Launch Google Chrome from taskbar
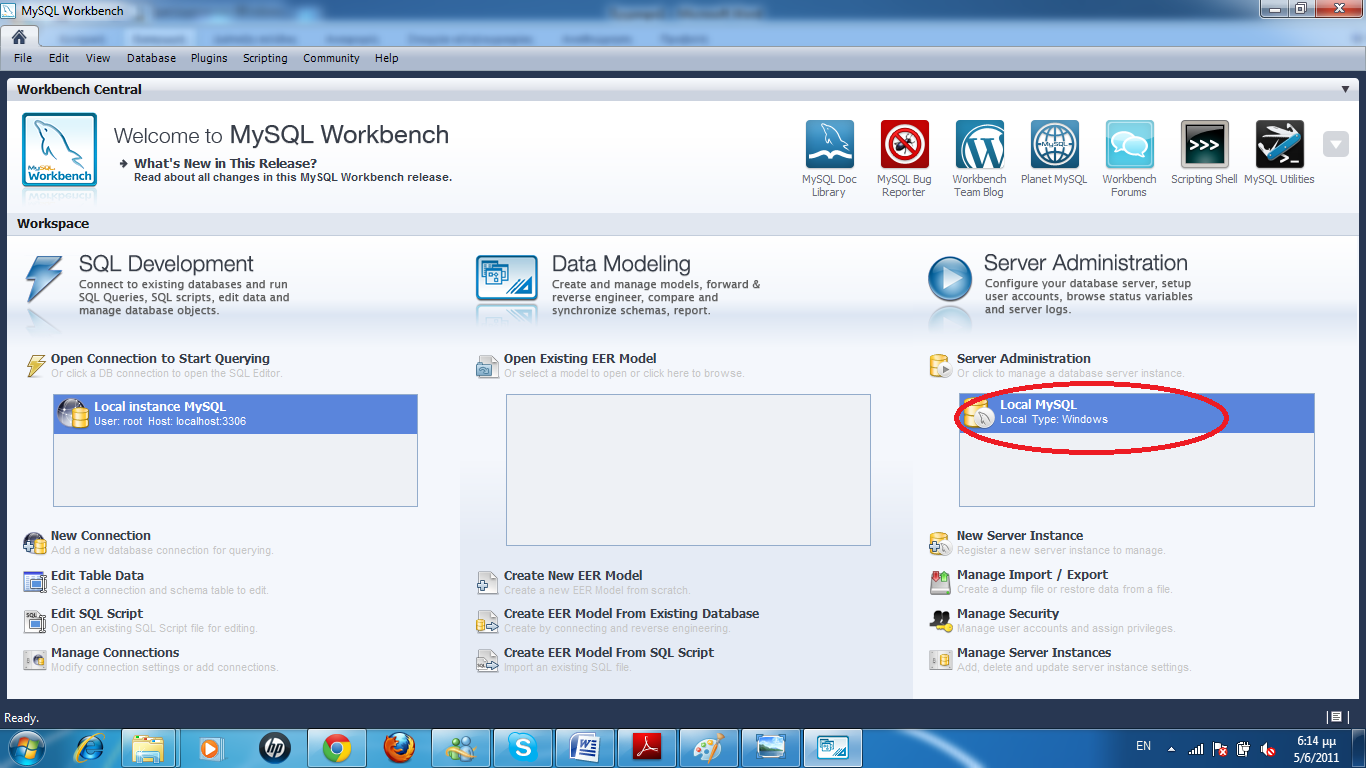 336,748
